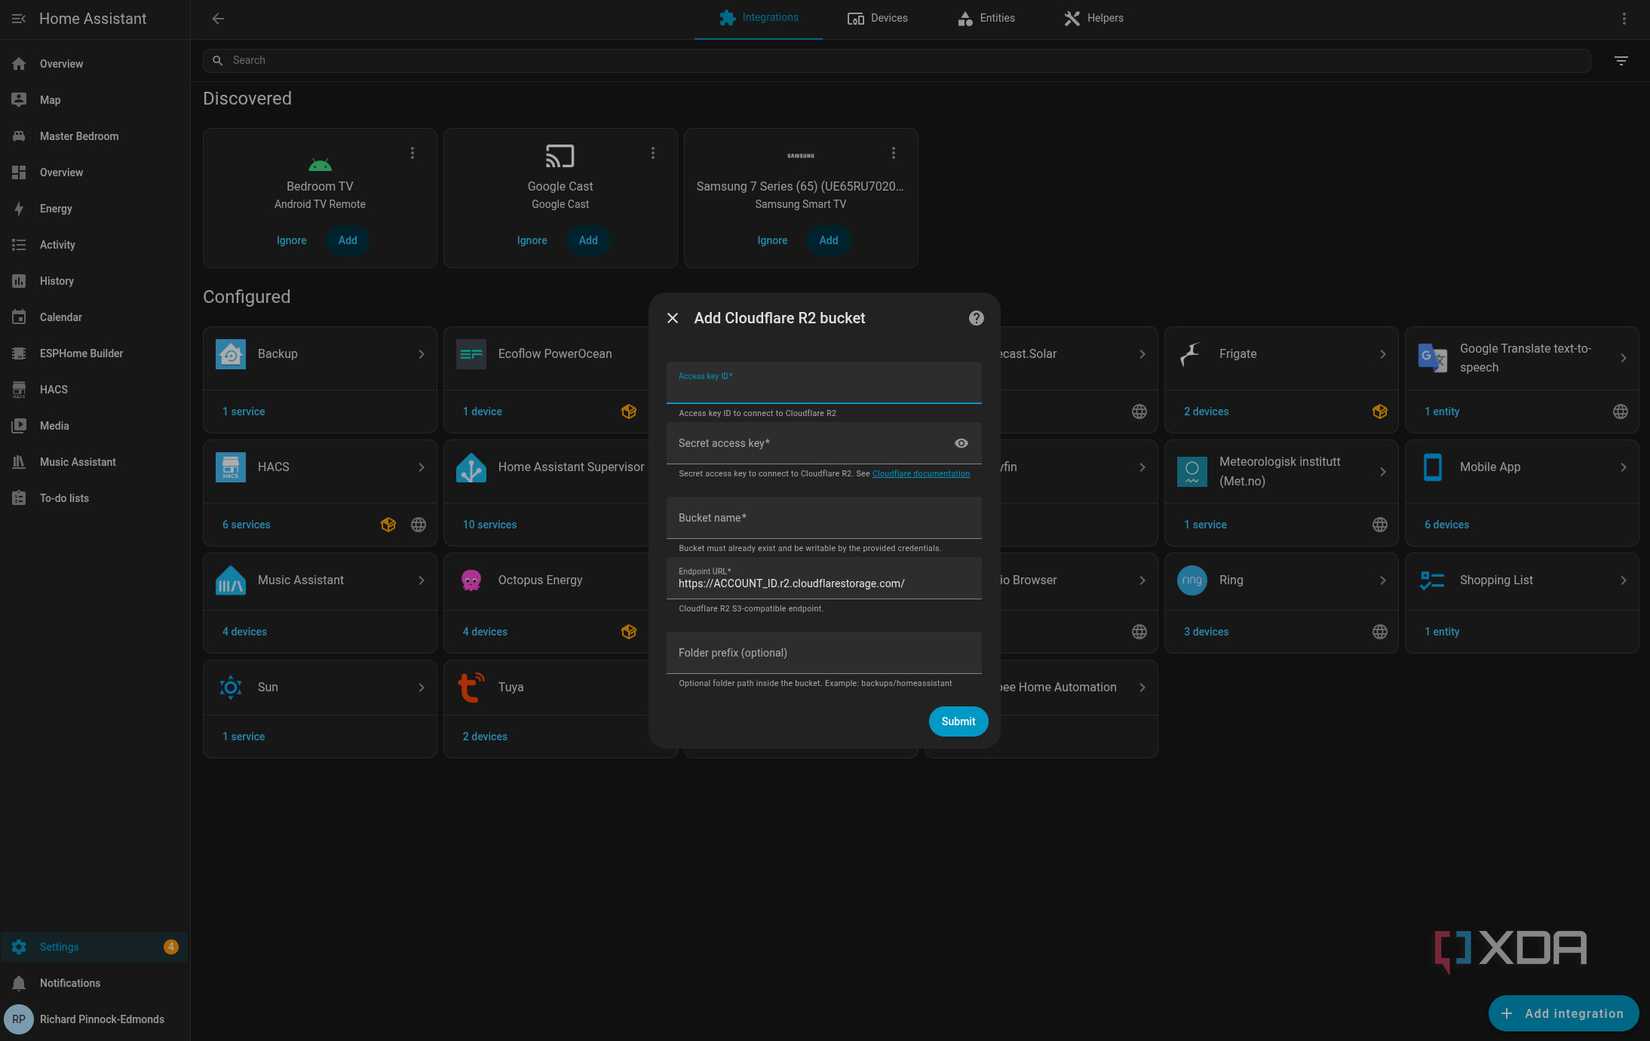The width and height of the screenshot is (1650, 1041).
Task: Show the secret access key
Action: tap(961, 443)
